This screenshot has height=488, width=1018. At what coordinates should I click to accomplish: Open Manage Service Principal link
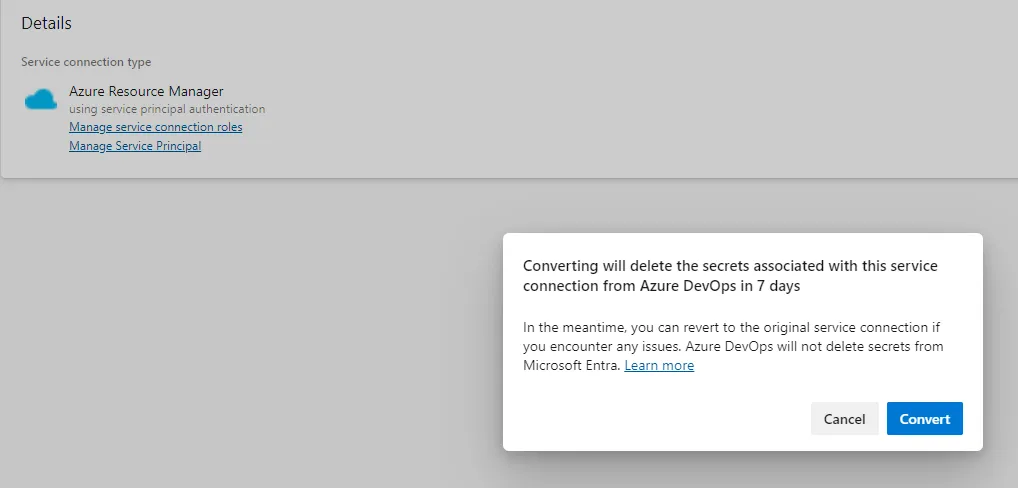[x=135, y=146]
